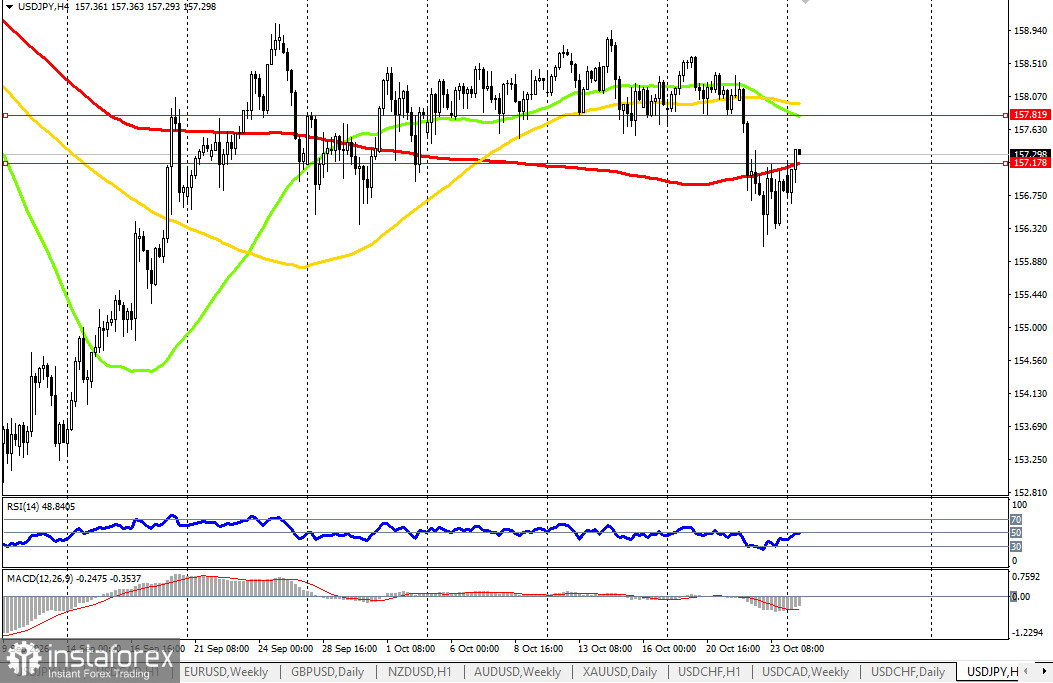Click the 21 Sep 08:00 time label
This screenshot has width=1053, height=683.
(222, 649)
